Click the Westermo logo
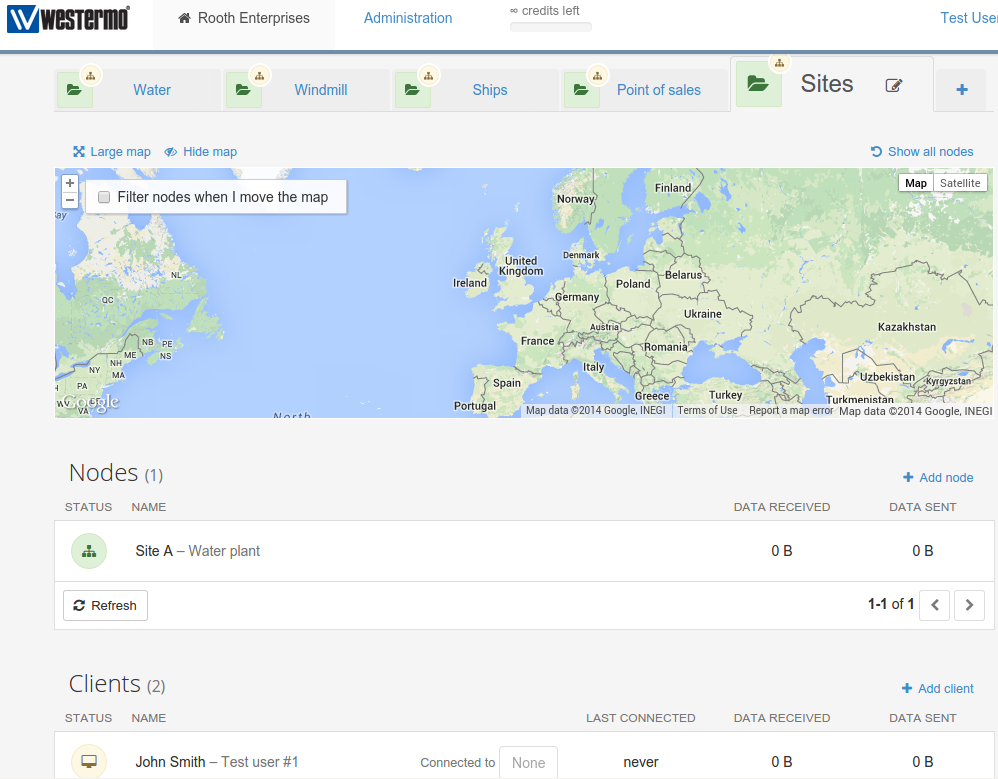Screen dimensions: 998x779 68,18
